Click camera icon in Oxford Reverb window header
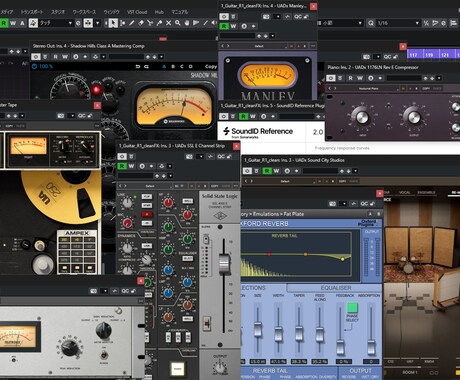Viewport: 460px width, 380px height. [332, 203]
